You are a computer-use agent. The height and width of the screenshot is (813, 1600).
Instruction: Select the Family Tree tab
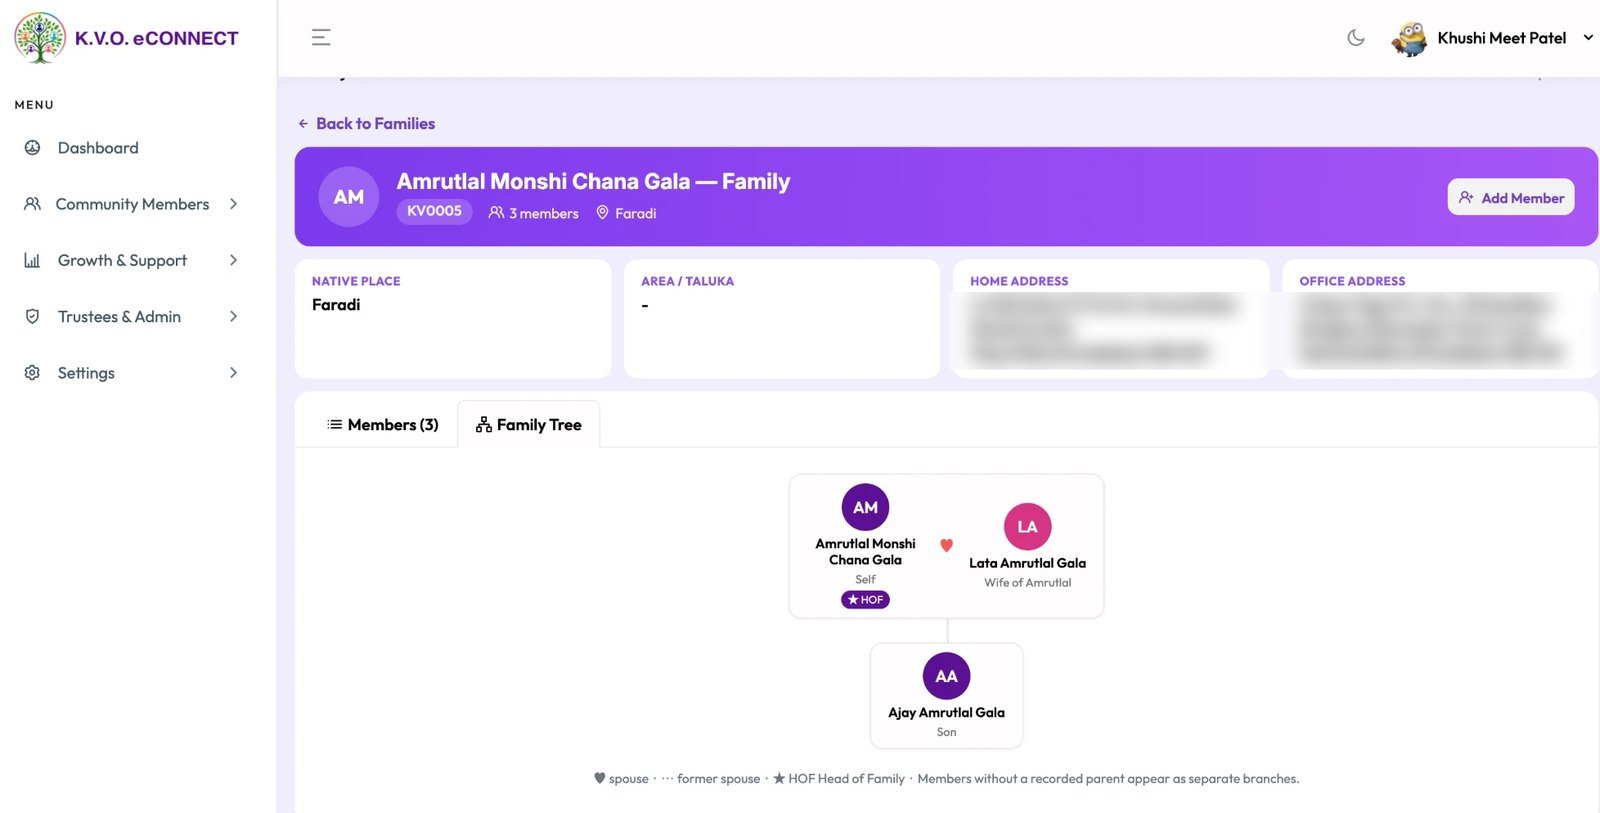click(x=529, y=425)
